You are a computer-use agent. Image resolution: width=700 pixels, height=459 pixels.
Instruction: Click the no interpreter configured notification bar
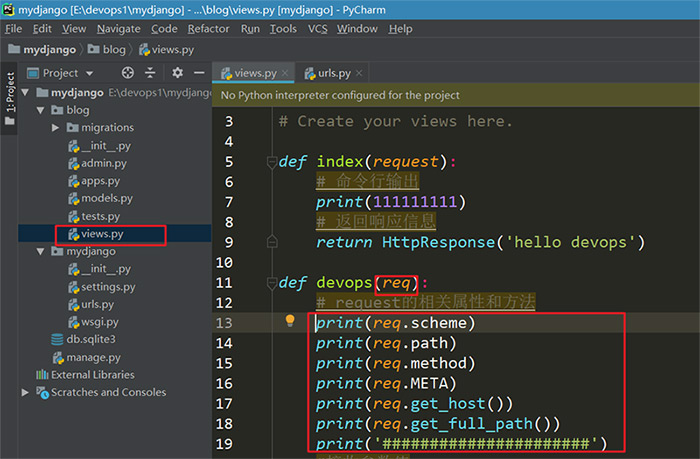[x=340, y=96]
